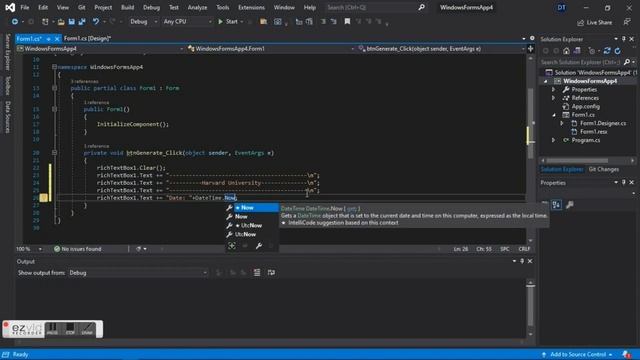
Task: Open the WindowsFormsApp4.Form1 type dropdown
Action: (270, 49)
